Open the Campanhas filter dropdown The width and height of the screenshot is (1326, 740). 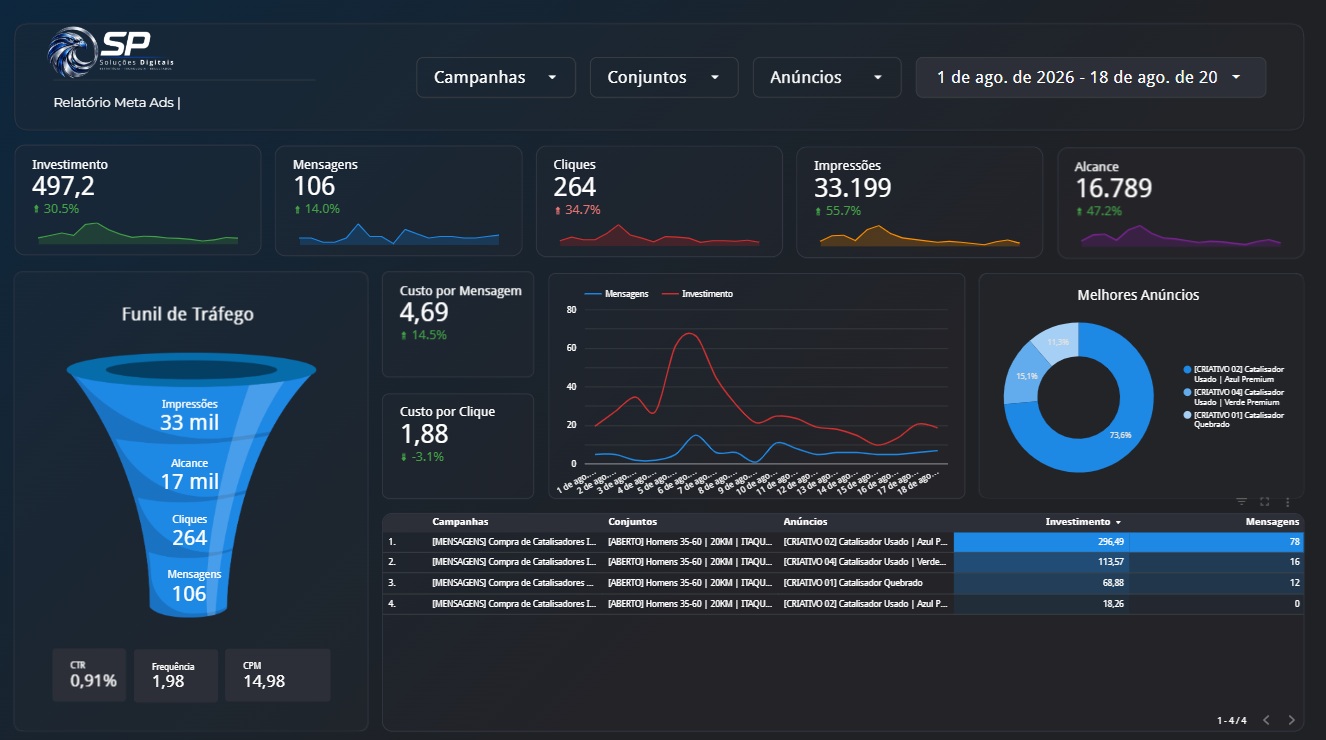(496, 77)
